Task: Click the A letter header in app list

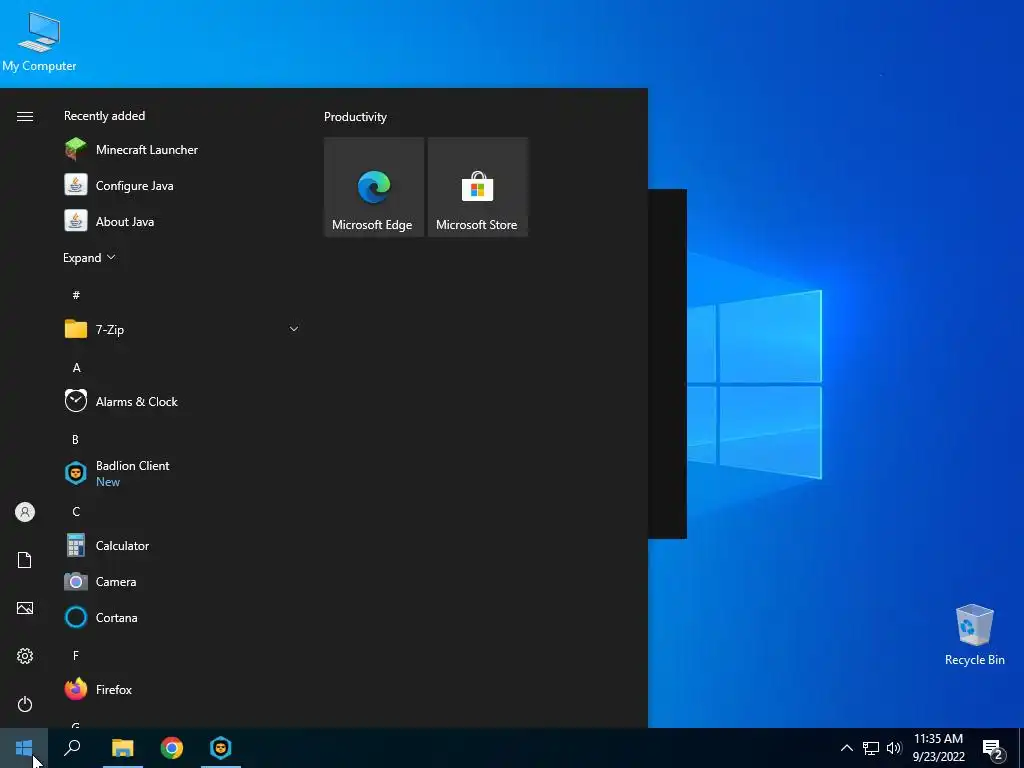Action: pyautogui.click(x=76, y=368)
